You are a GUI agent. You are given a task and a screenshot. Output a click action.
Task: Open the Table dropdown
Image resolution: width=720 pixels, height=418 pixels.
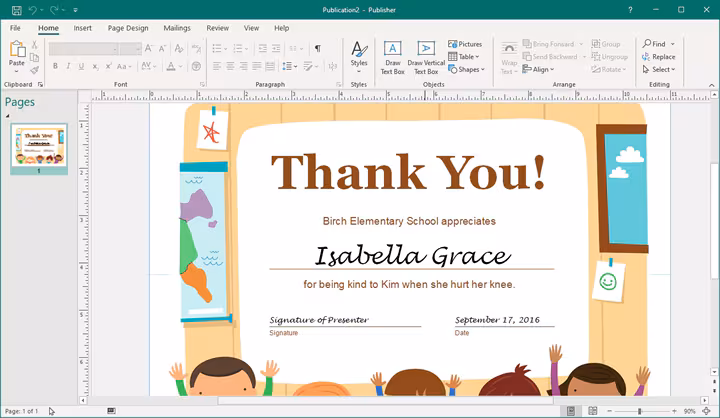(464, 57)
